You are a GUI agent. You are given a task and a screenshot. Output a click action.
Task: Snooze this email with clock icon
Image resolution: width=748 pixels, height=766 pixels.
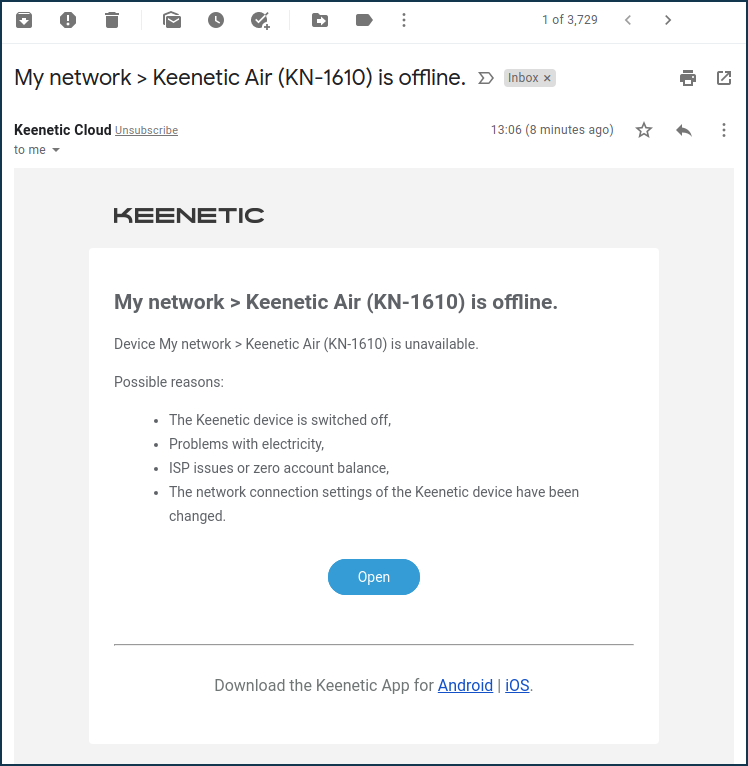216,20
